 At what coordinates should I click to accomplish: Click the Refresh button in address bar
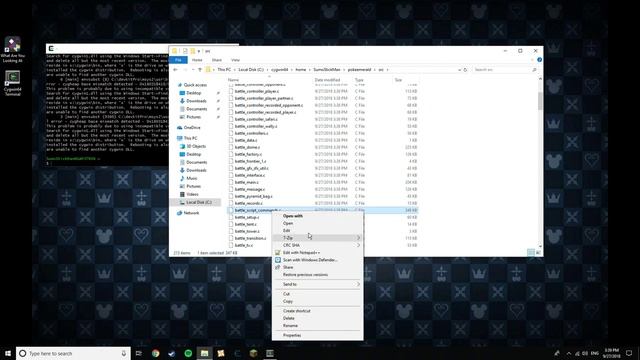point(465,70)
